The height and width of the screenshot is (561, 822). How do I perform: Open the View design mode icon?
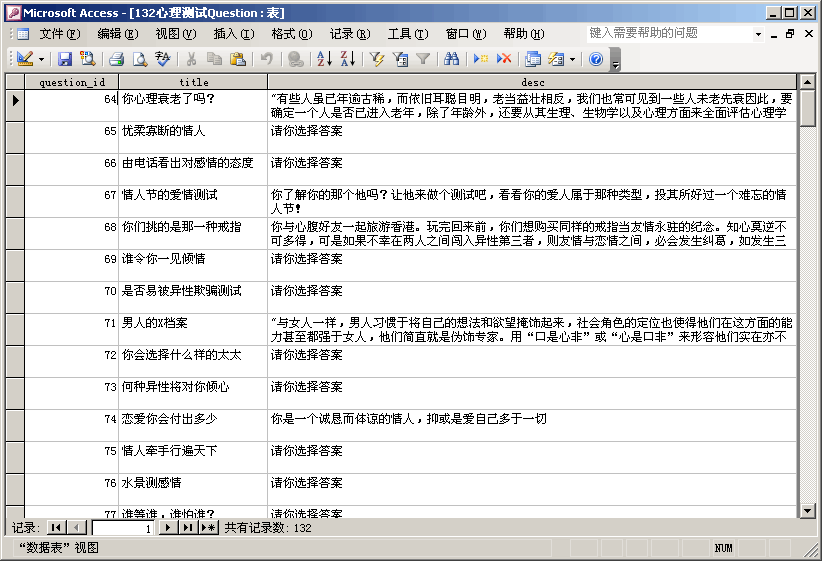25,59
